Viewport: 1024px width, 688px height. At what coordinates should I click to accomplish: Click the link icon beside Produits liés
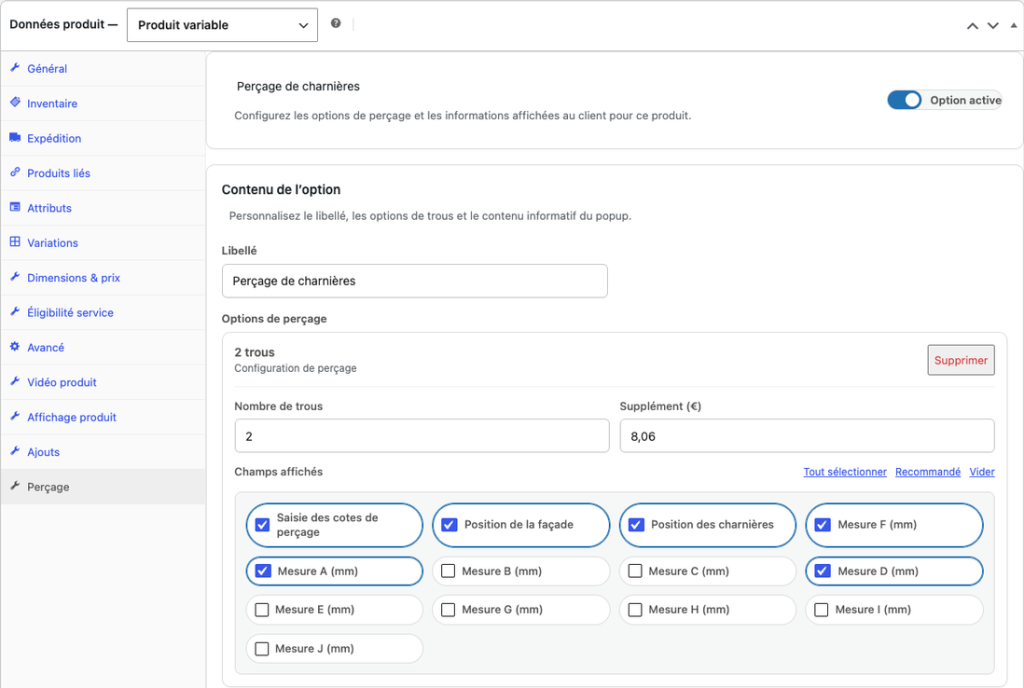(x=15, y=172)
